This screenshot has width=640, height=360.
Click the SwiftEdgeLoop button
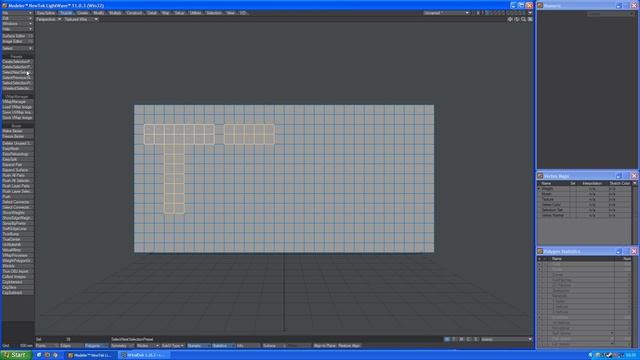click(17, 229)
